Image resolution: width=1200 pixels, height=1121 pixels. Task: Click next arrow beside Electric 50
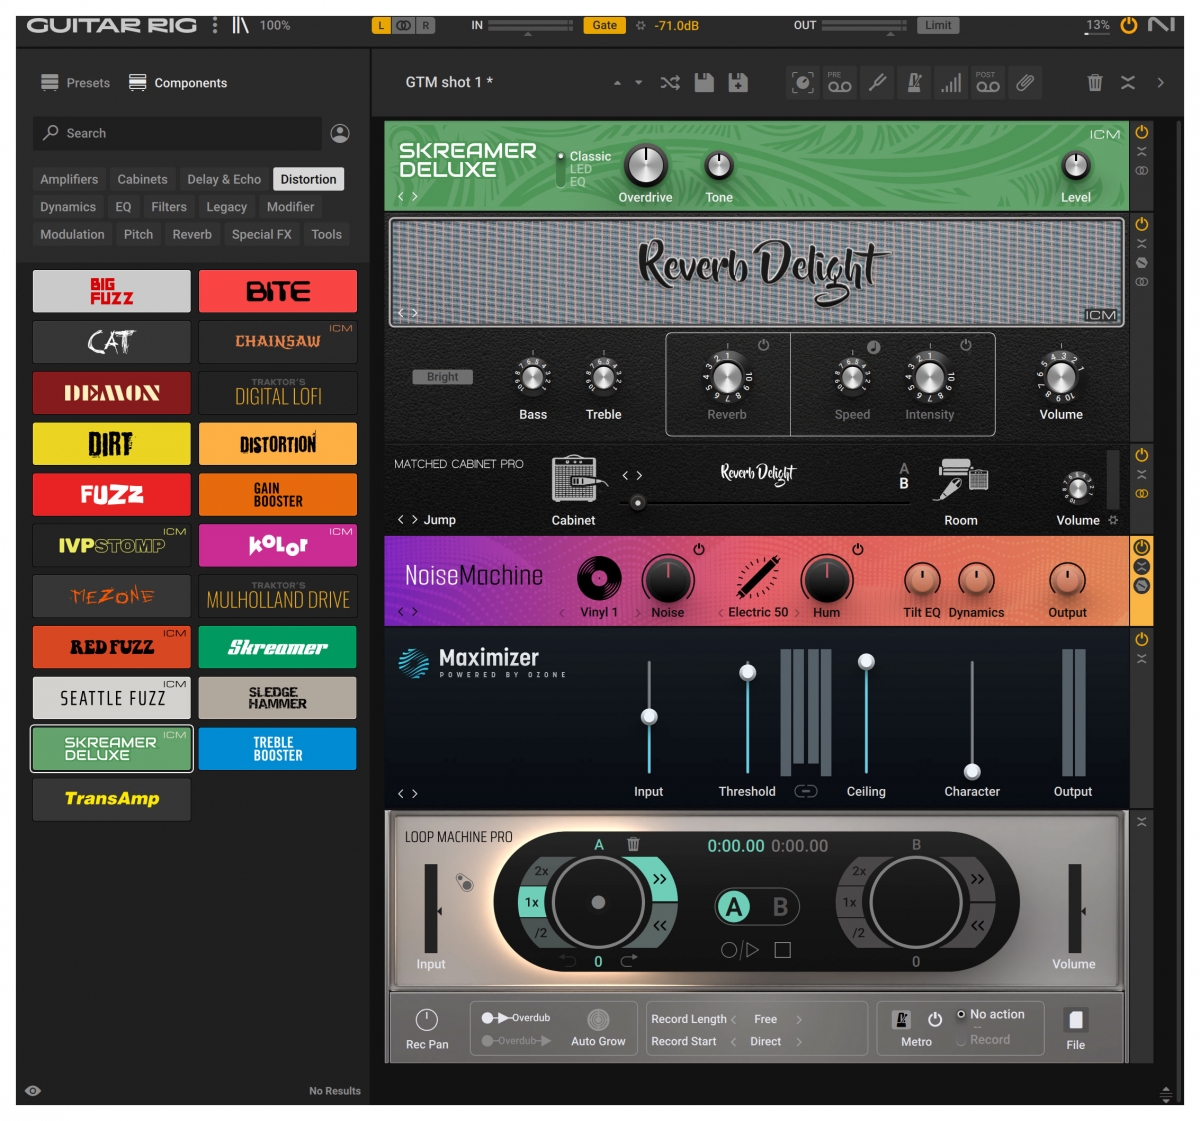[797, 613]
